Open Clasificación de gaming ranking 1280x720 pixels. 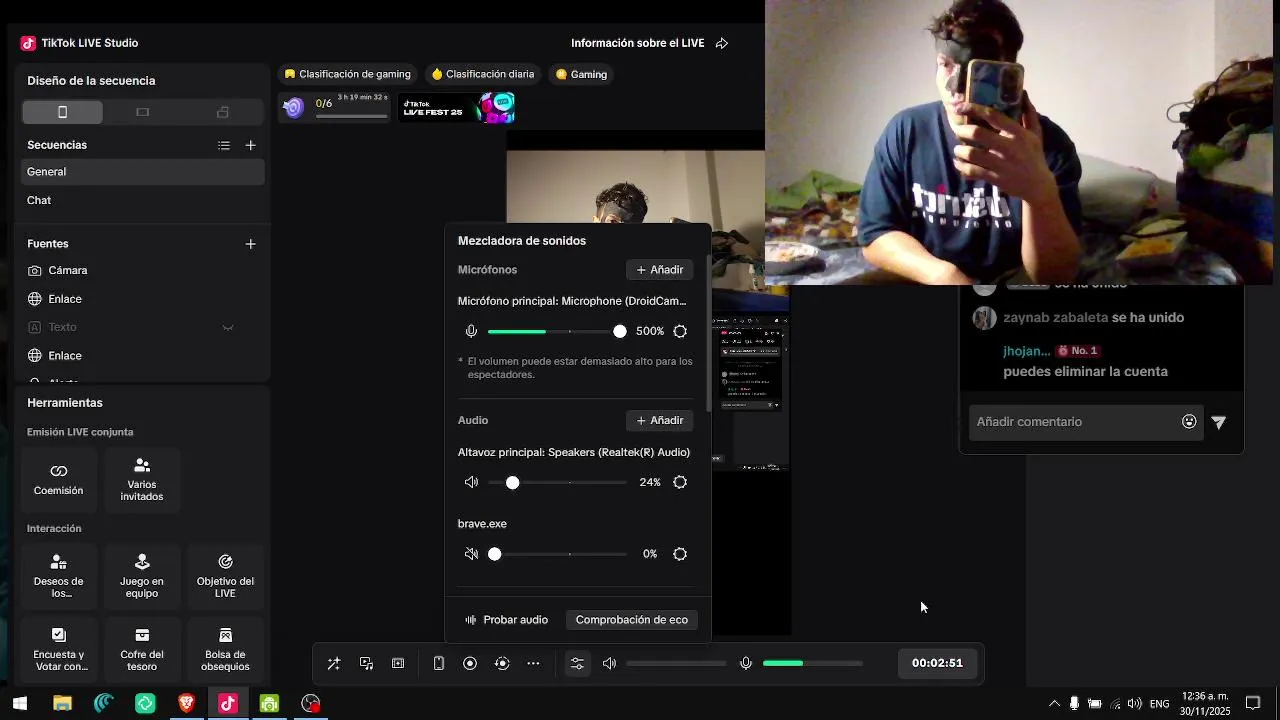[348, 74]
